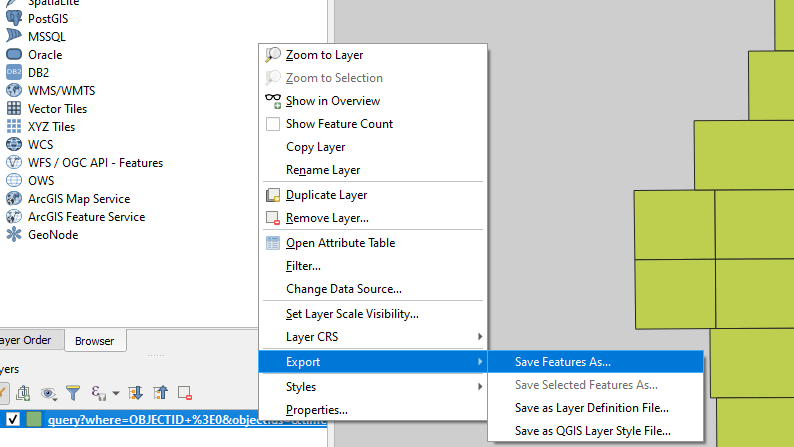
Task: Click the Vector Tiles grid icon
Action: (14, 108)
